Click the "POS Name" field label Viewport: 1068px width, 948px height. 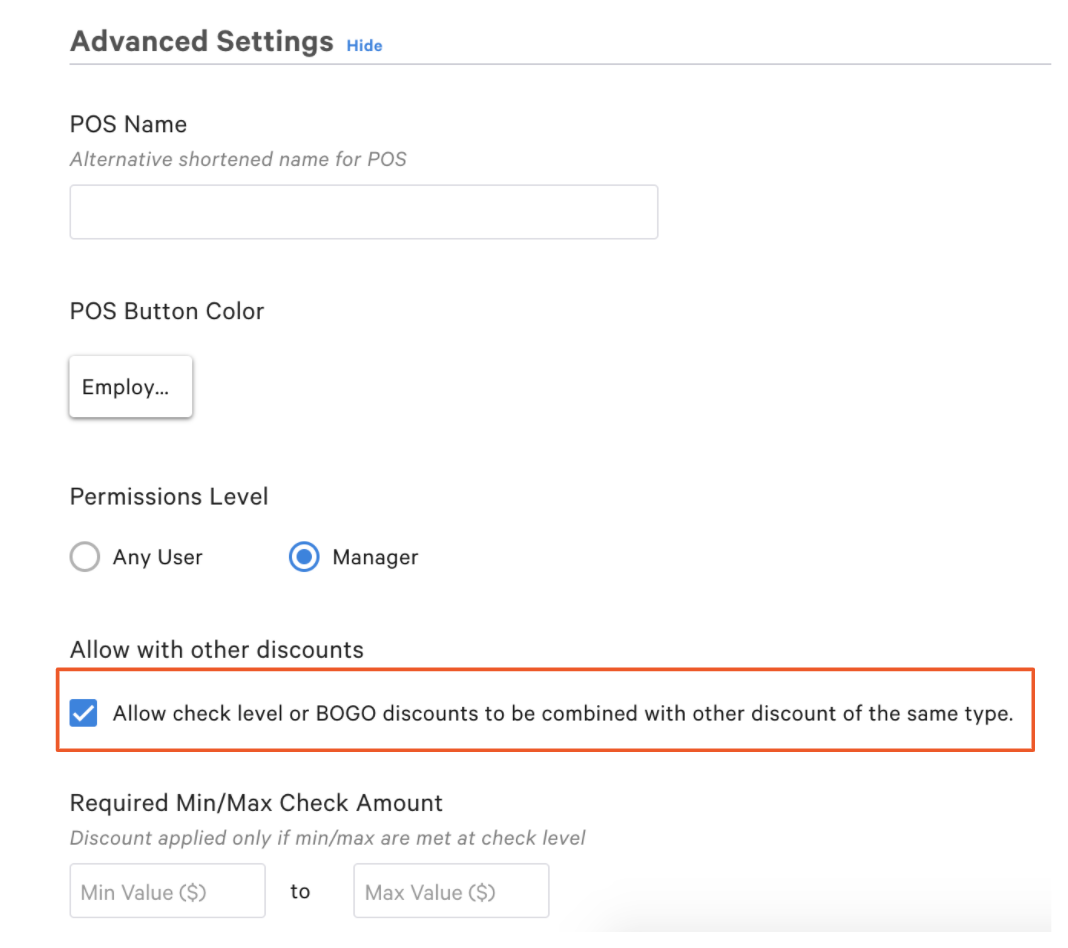pyautogui.click(x=128, y=124)
